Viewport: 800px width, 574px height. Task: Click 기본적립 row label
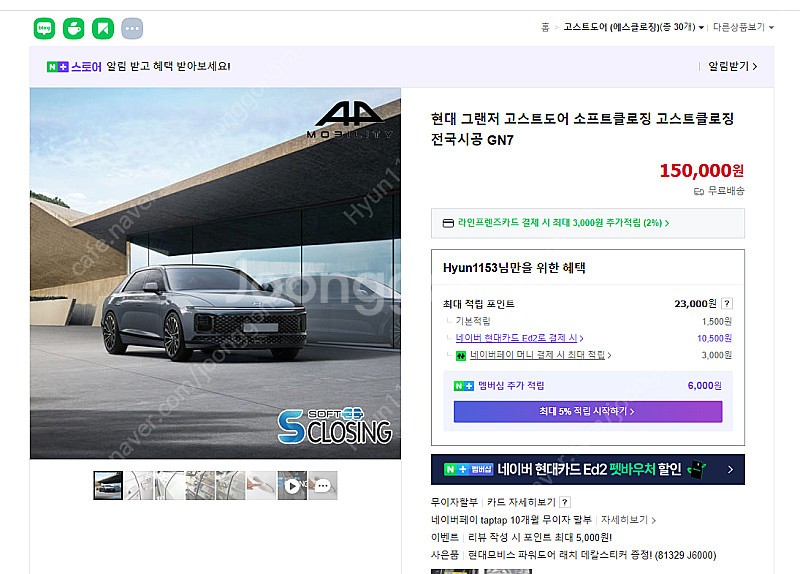(473, 321)
